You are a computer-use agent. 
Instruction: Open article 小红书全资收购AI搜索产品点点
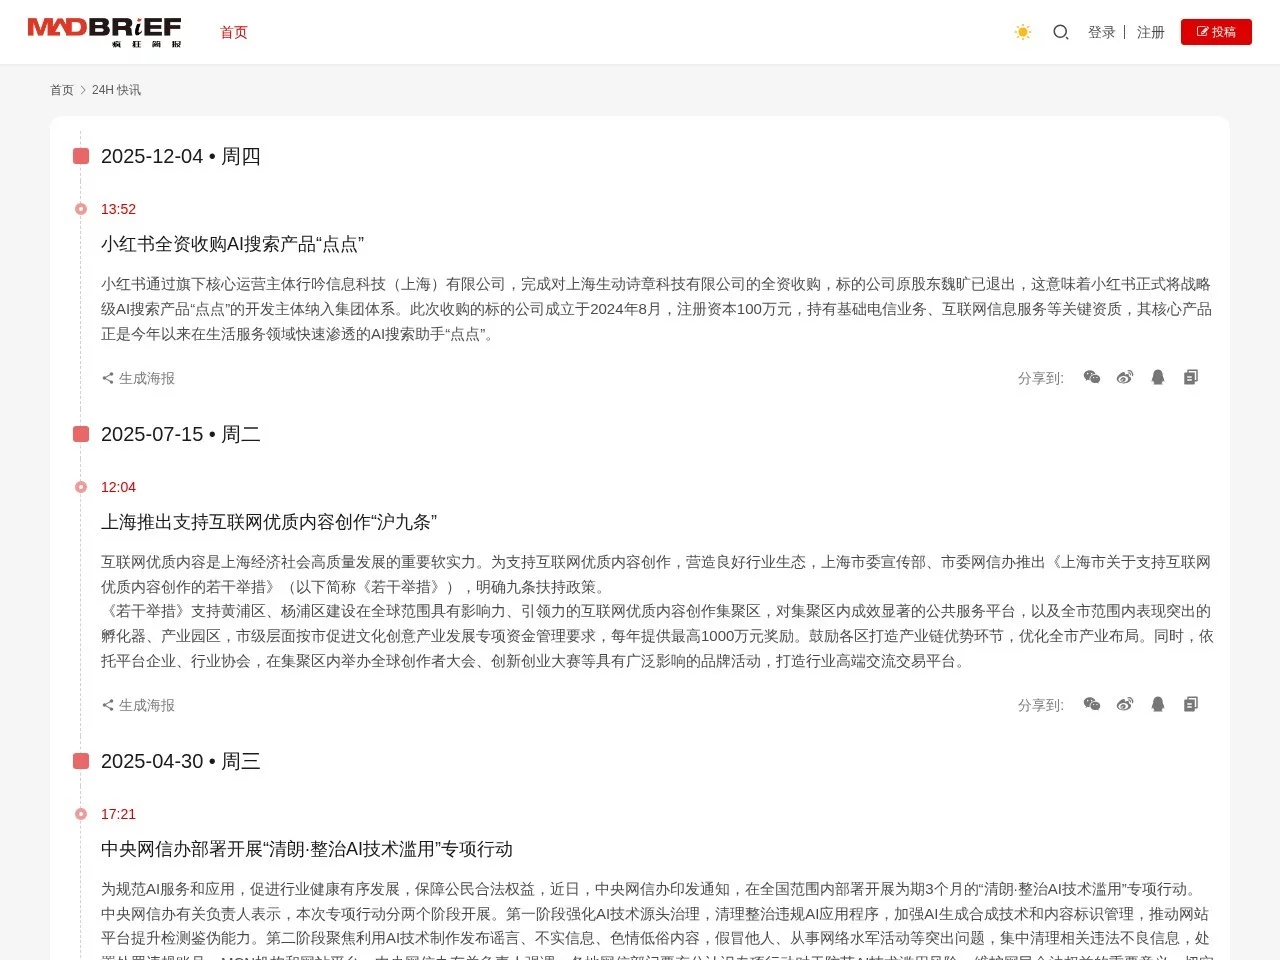[233, 244]
